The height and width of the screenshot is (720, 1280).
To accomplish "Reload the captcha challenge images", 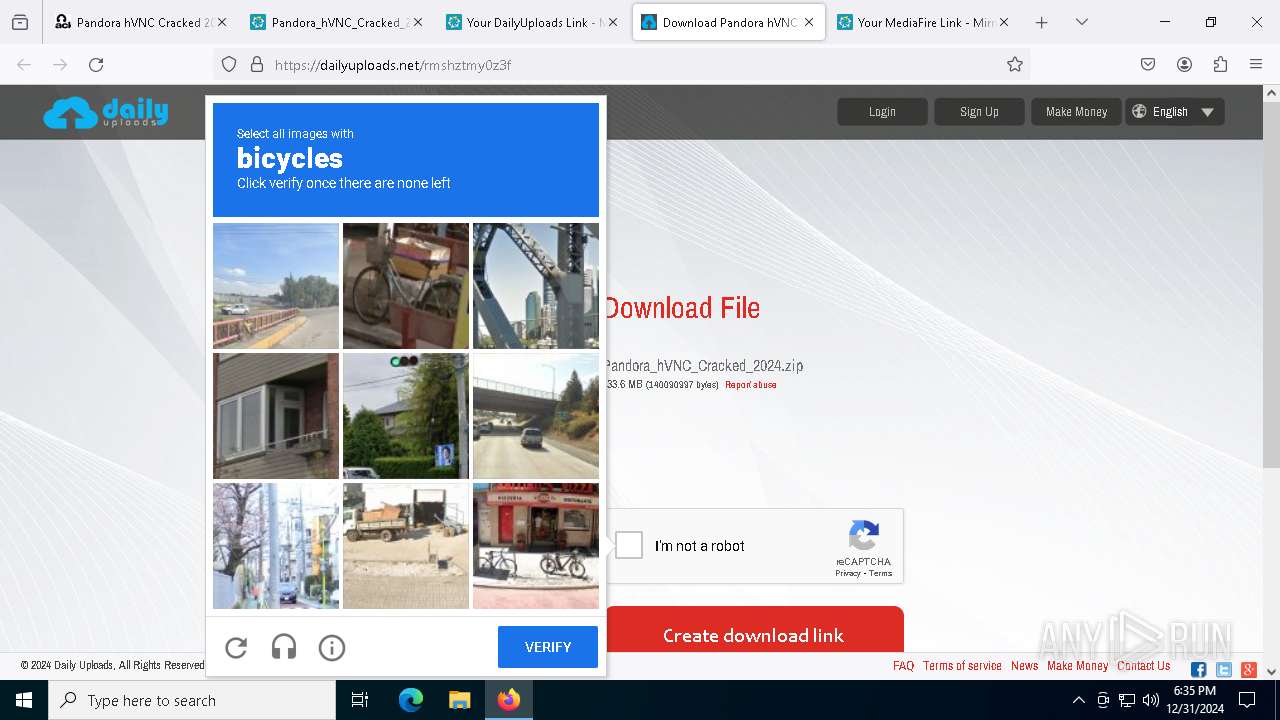I will (236, 648).
